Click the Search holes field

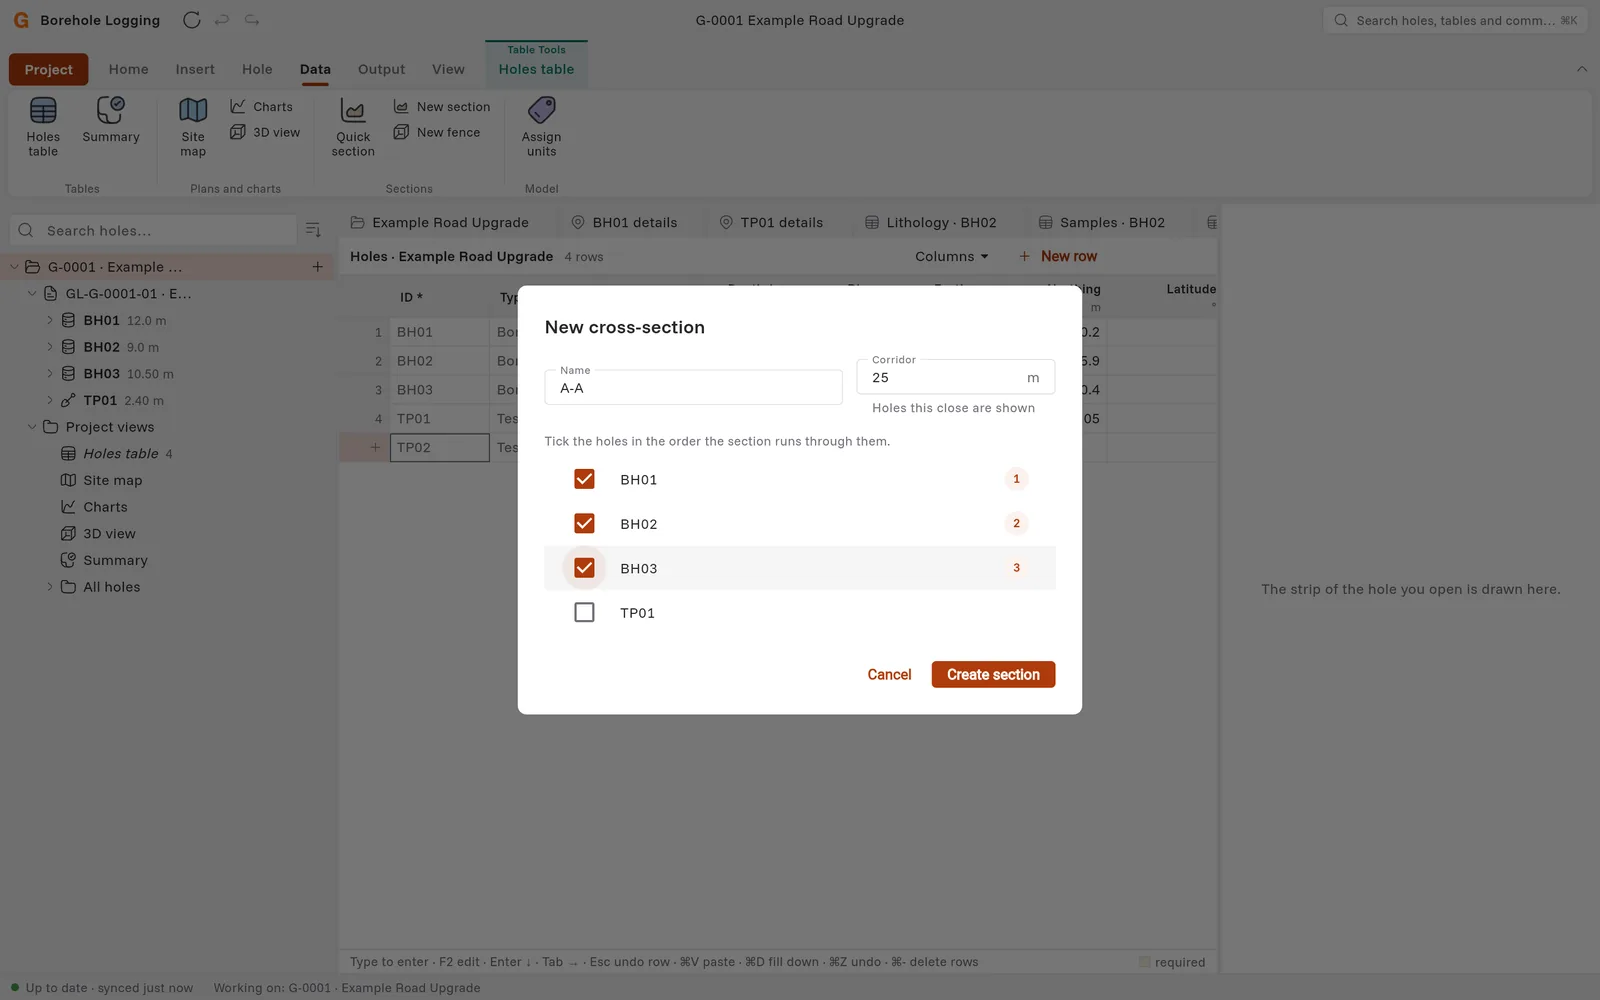pyautogui.click(x=153, y=230)
